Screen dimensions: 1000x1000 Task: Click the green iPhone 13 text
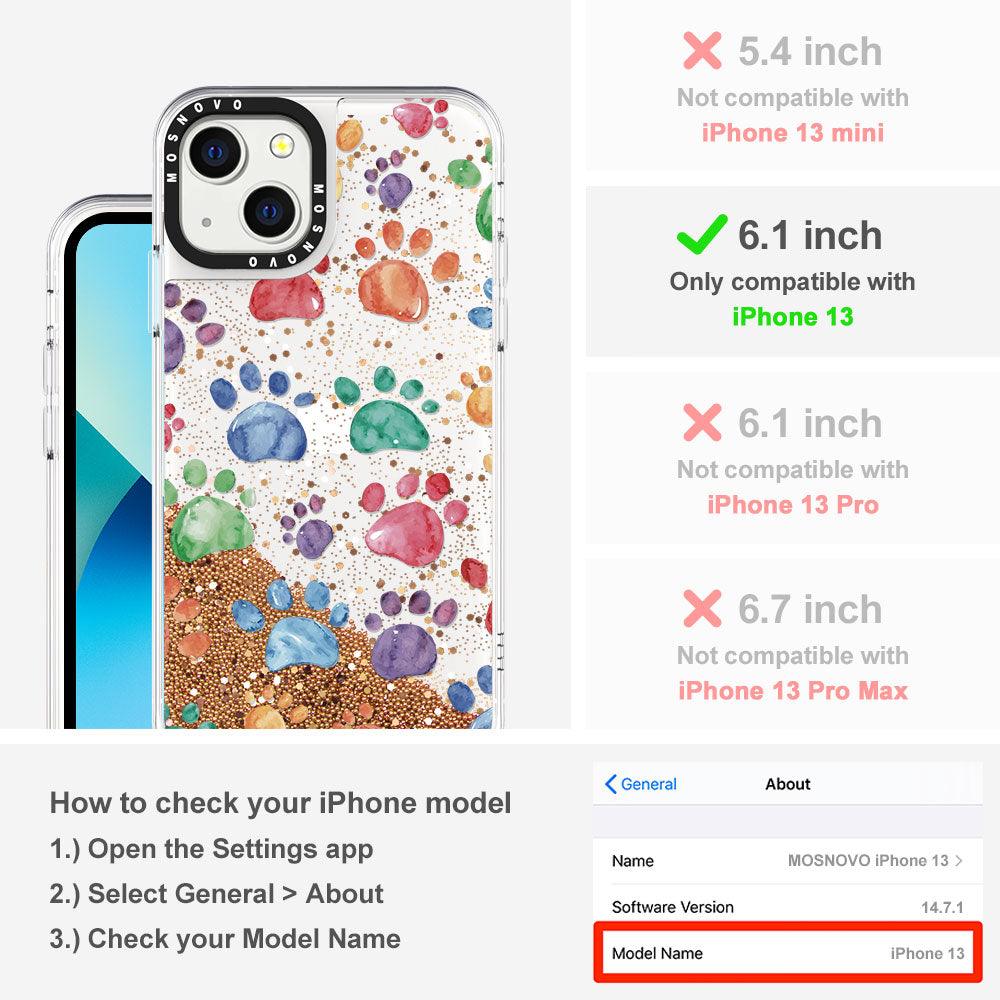click(x=793, y=316)
